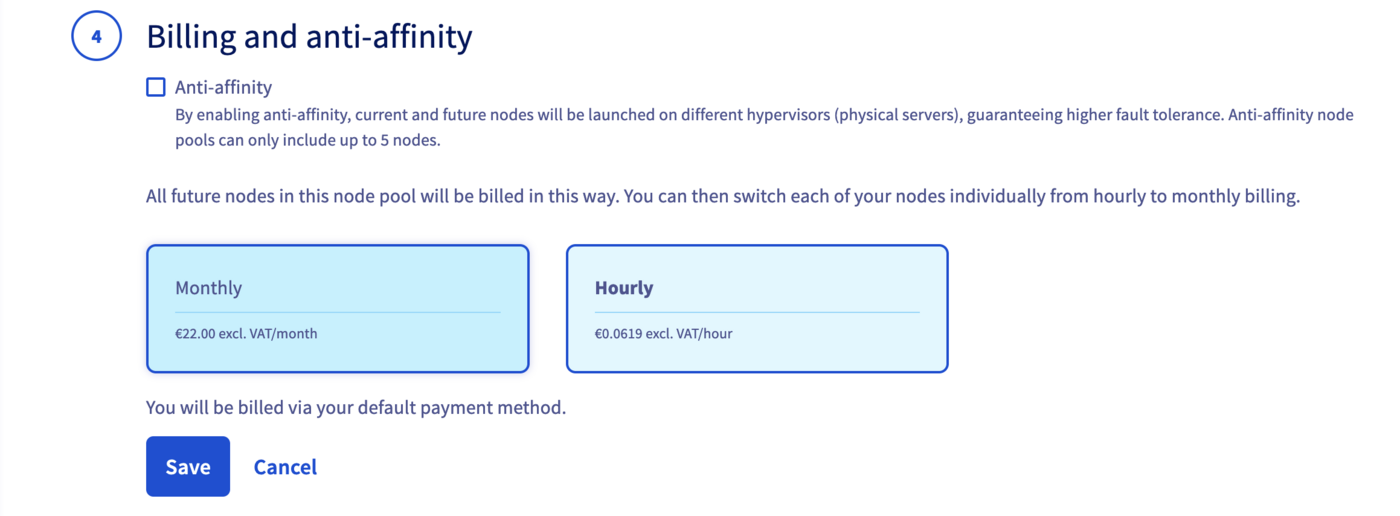Screen dimensions: 1400x516
Task: Click the step 4 circle icon
Action: click(x=96, y=38)
